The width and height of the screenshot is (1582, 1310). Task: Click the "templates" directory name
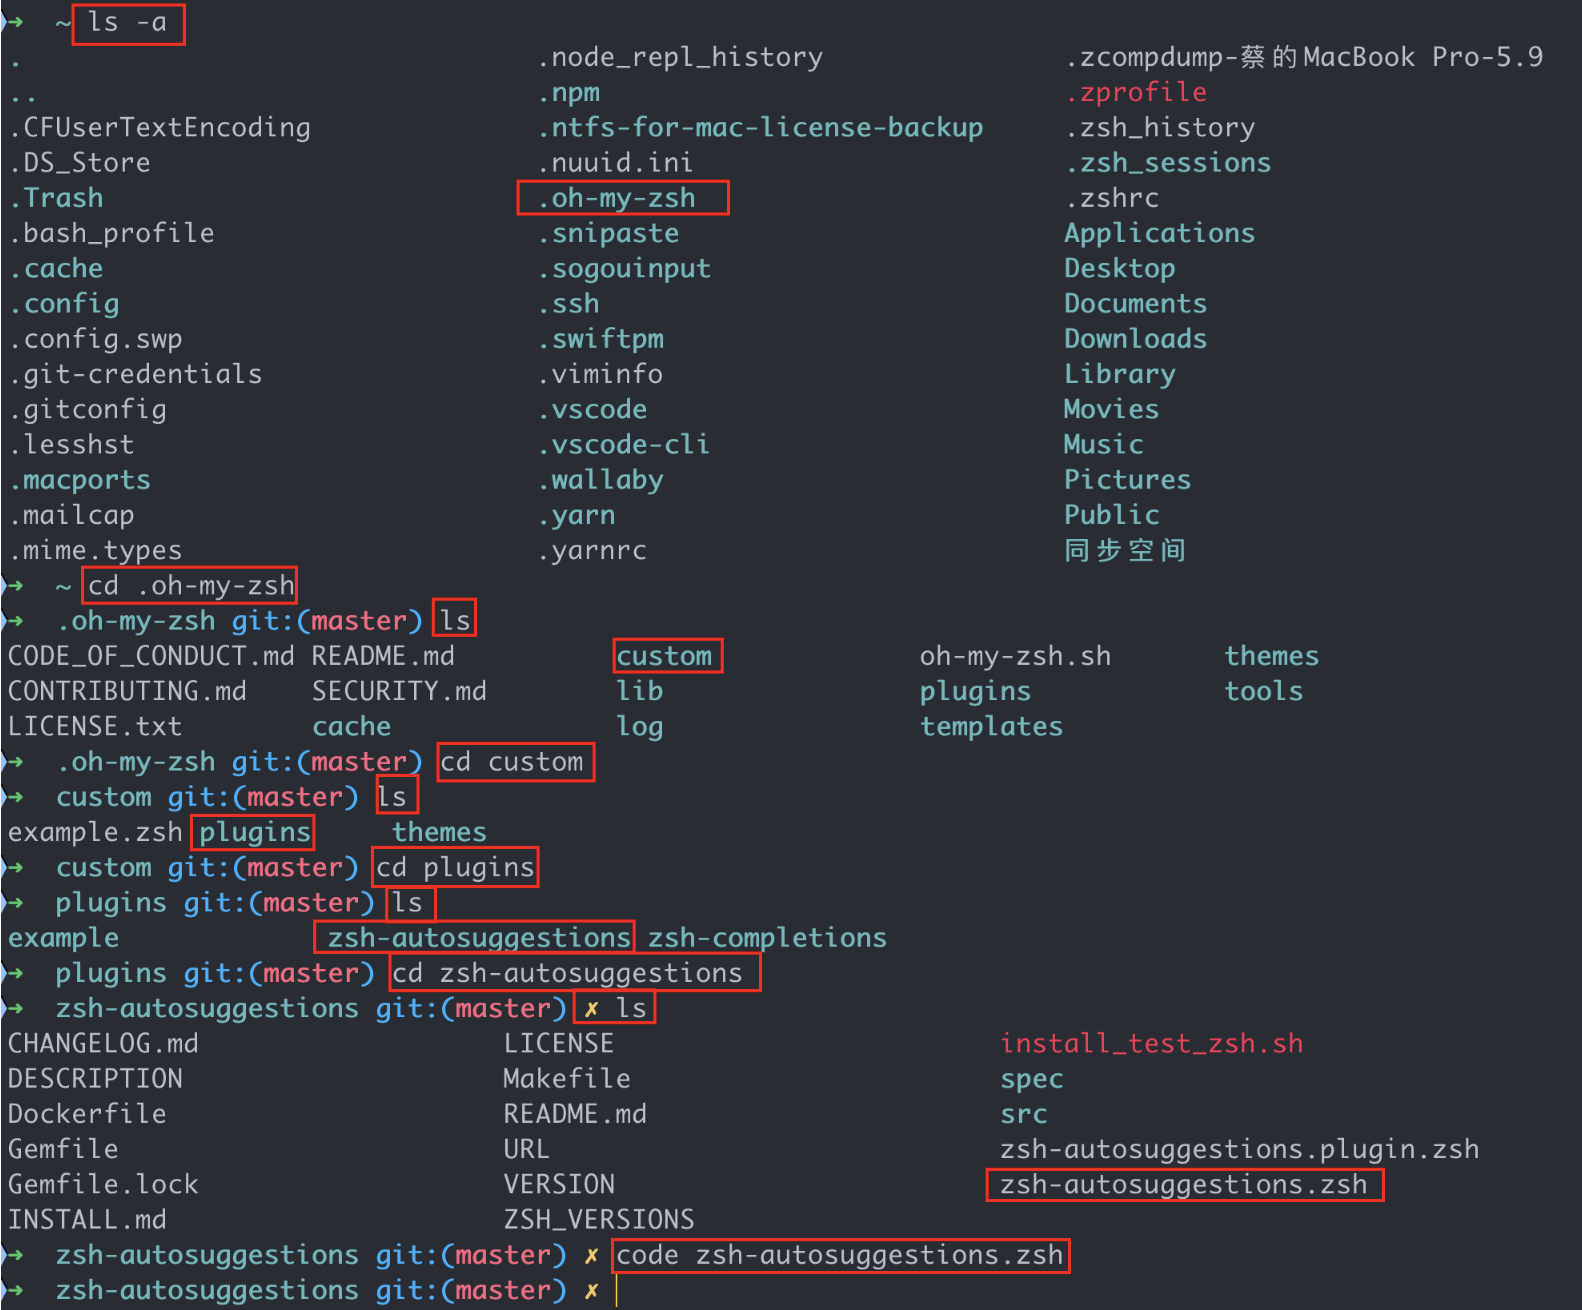pyautogui.click(x=992, y=726)
